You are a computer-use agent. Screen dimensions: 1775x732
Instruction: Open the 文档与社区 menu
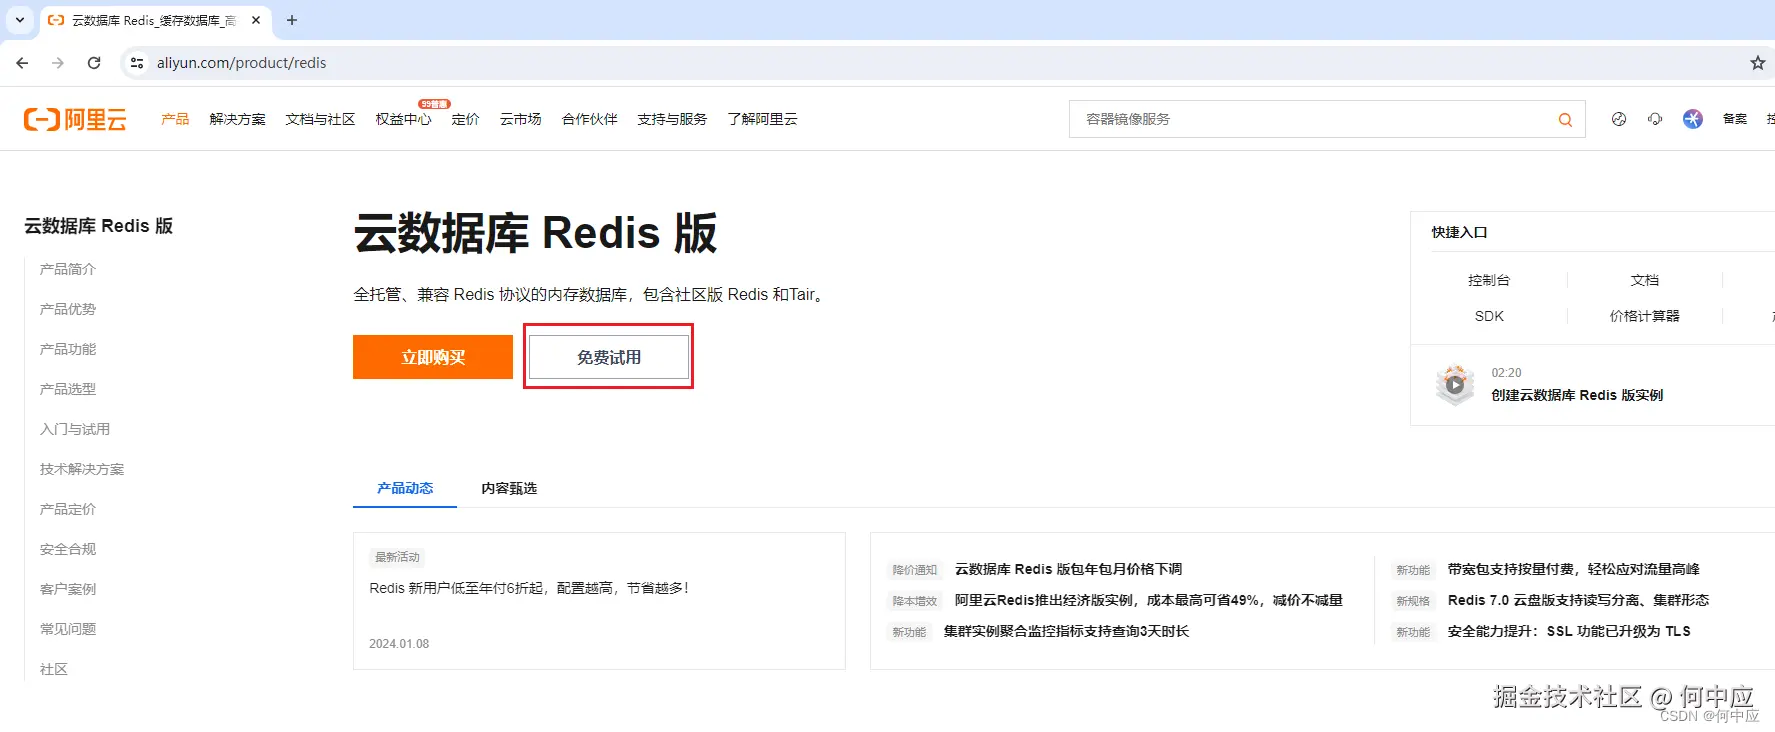pyautogui.click(x=320, y=119)
